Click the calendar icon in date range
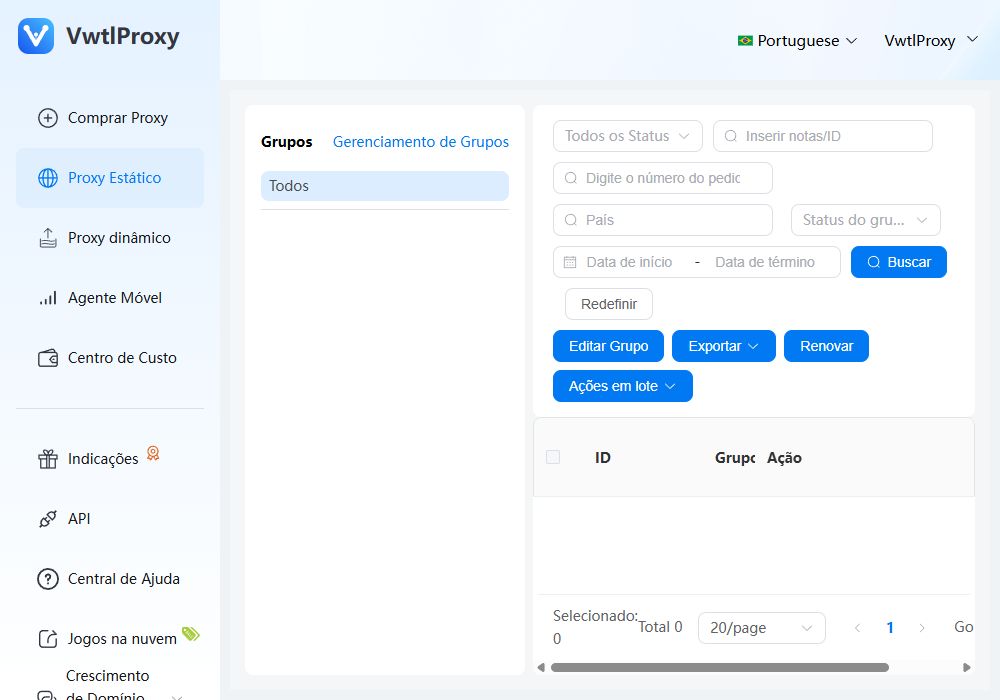1000x700 pixels. point(570,262)
